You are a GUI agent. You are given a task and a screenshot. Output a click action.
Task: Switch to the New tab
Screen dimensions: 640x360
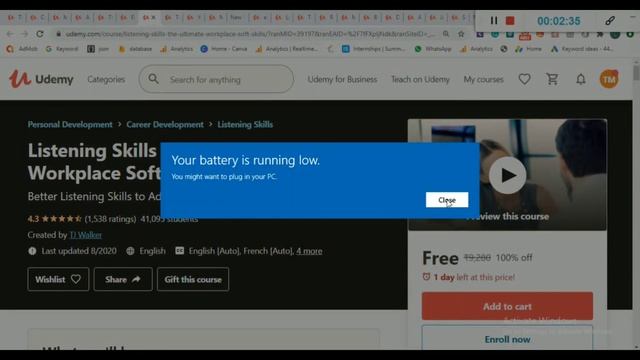click(x=236, y=18)
